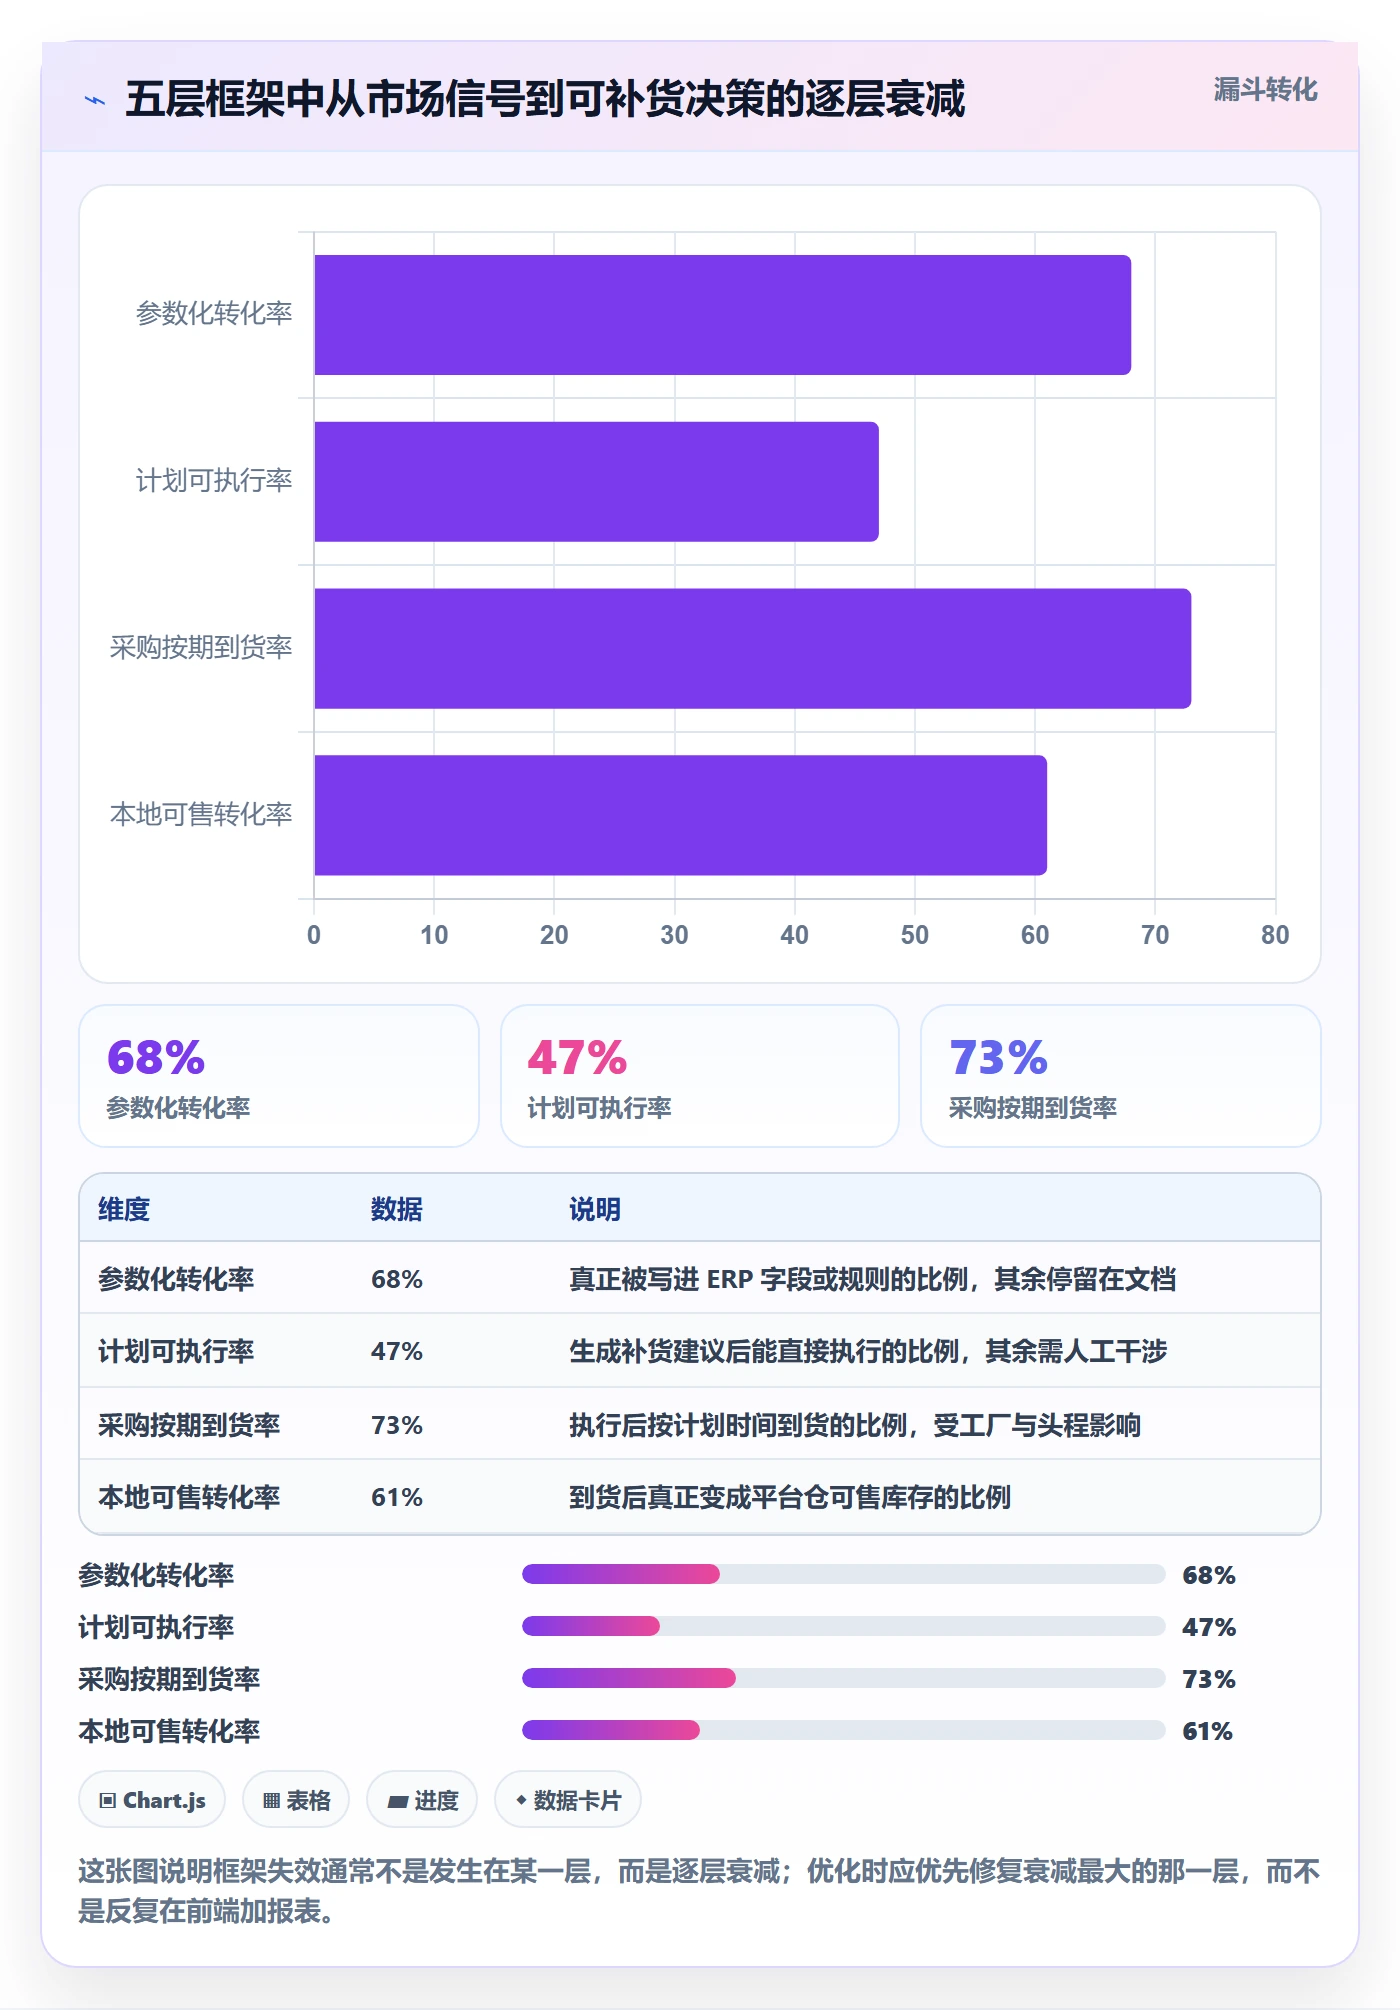Click the 进度 chip
1400x2010 pixels.
[x=422, y=1800]
